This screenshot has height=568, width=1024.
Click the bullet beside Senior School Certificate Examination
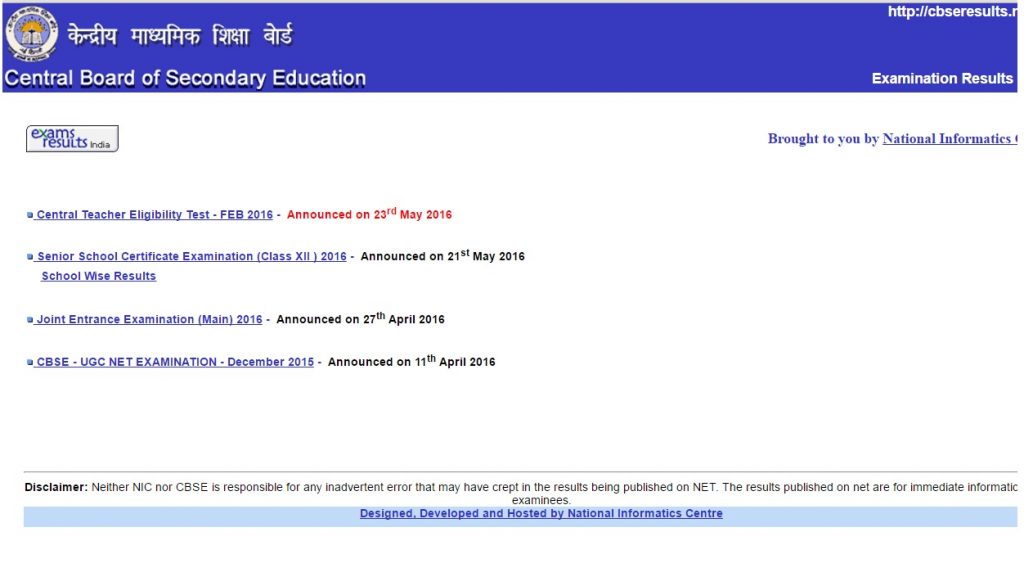30,258
